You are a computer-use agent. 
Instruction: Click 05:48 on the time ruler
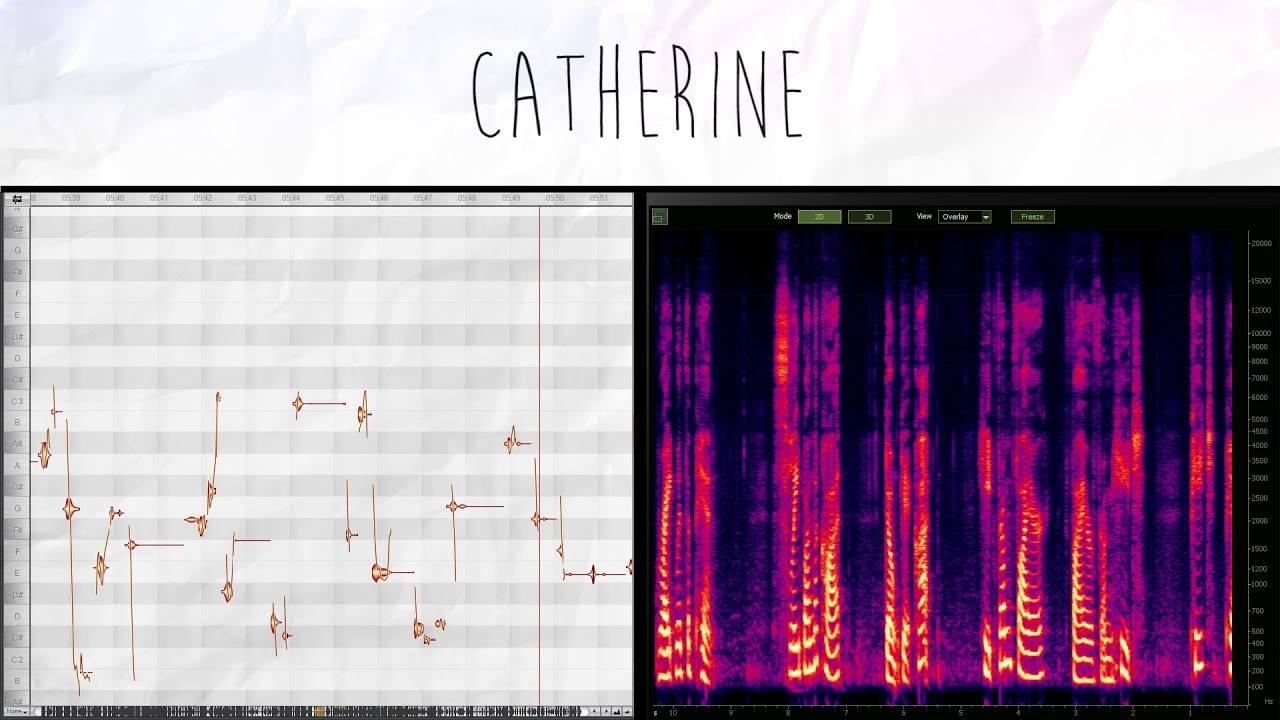(x=467, y=198)
